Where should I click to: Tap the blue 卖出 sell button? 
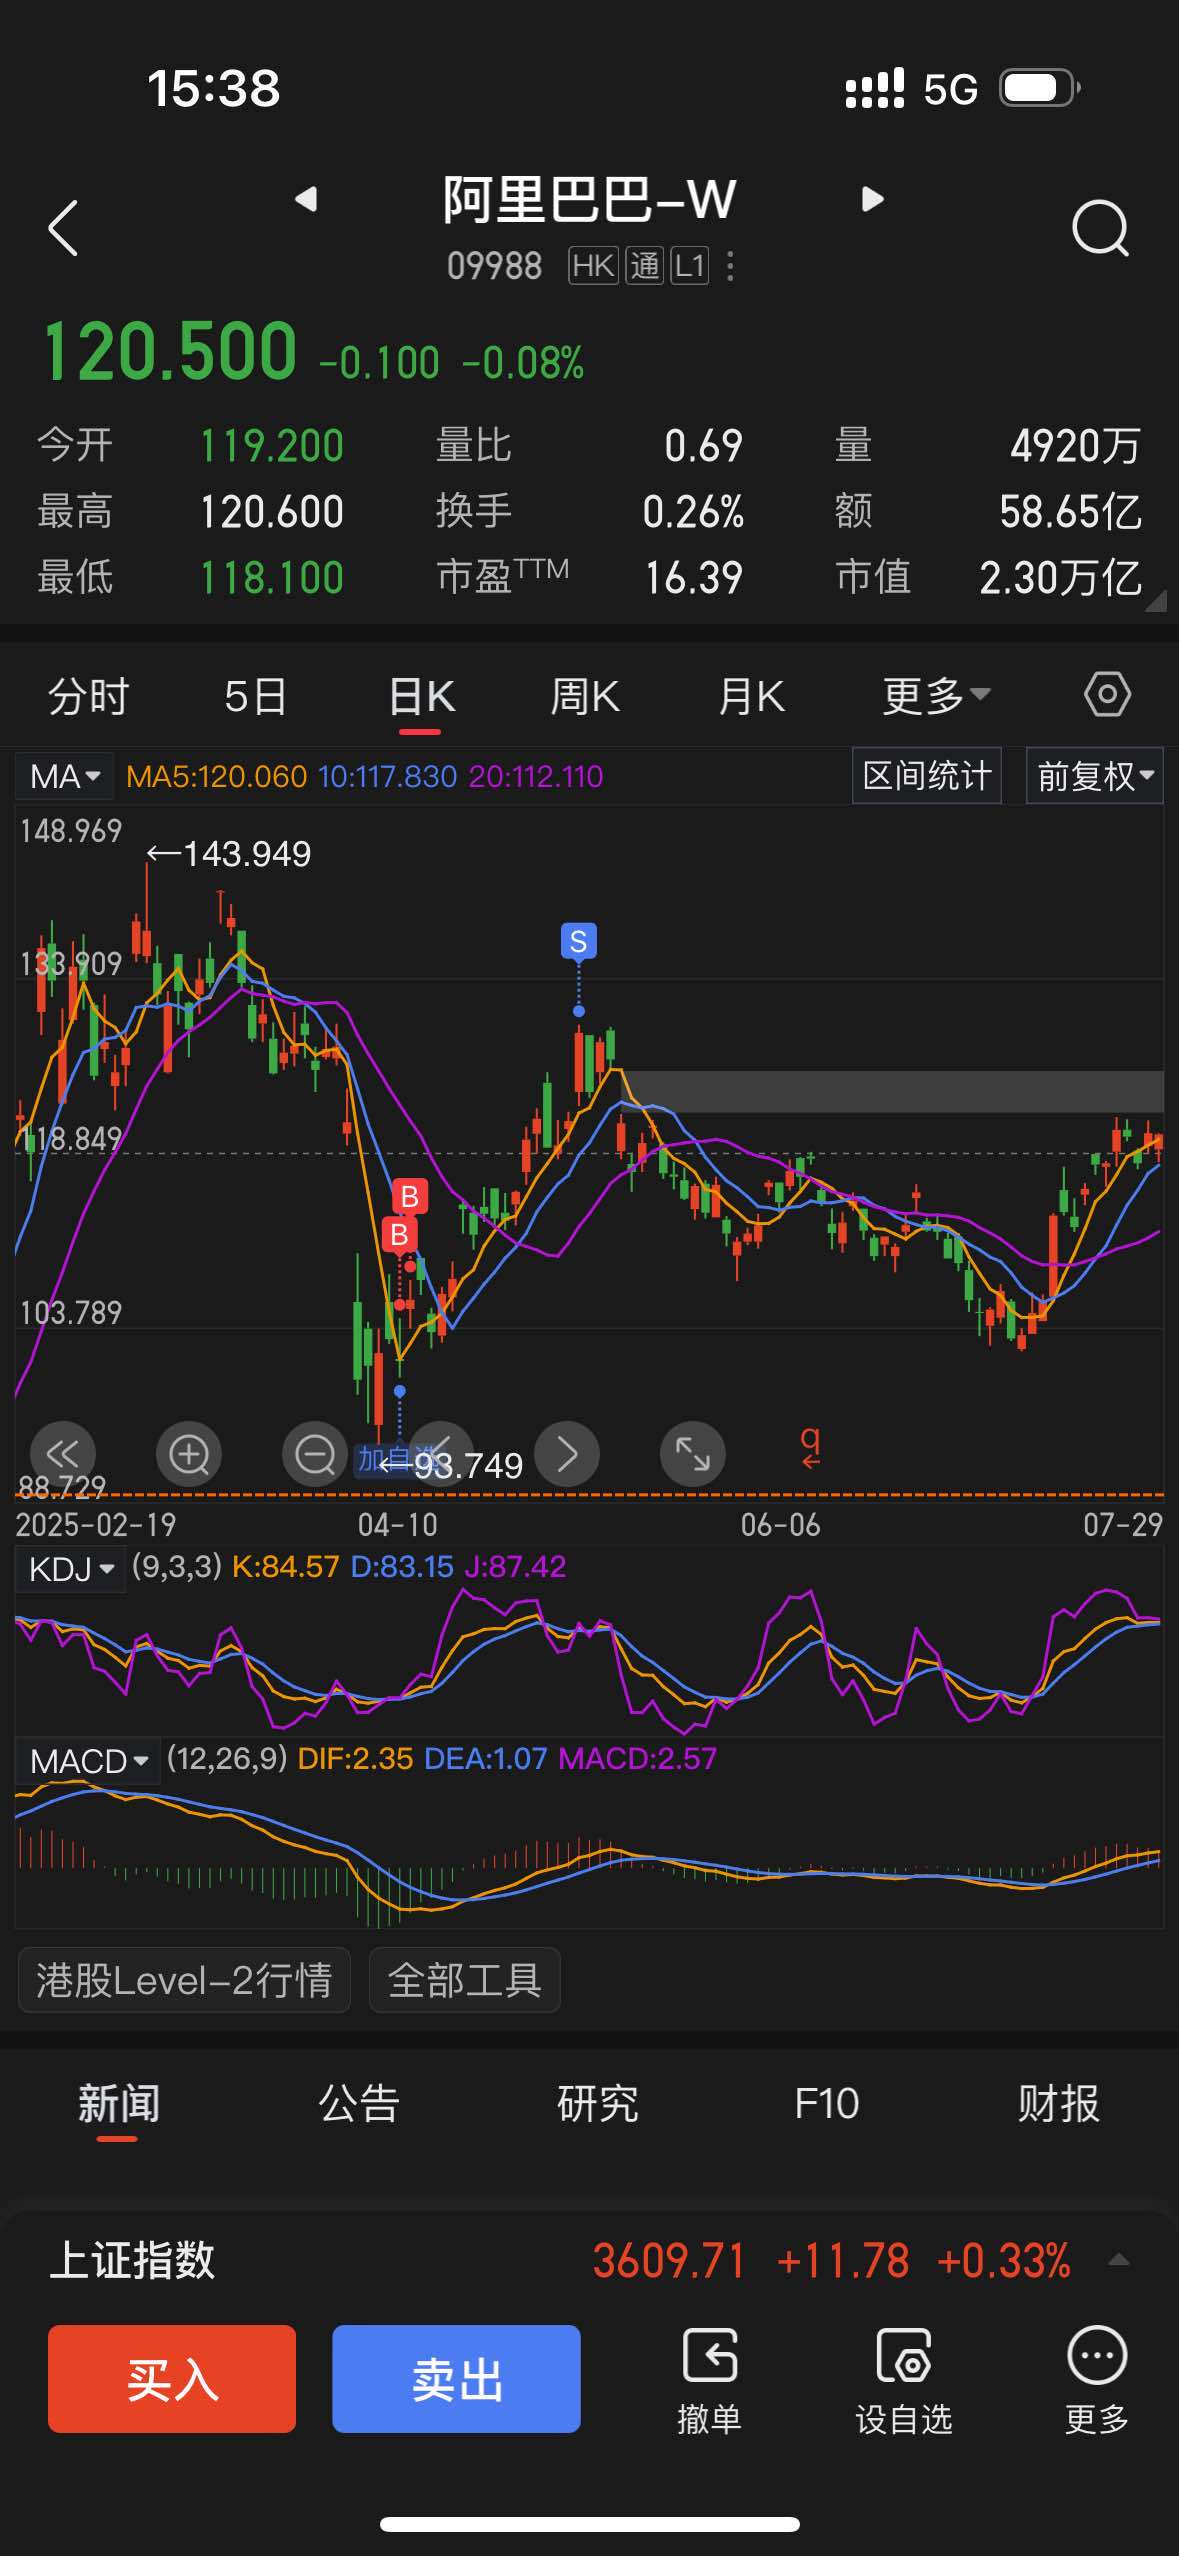point(456,2378)
